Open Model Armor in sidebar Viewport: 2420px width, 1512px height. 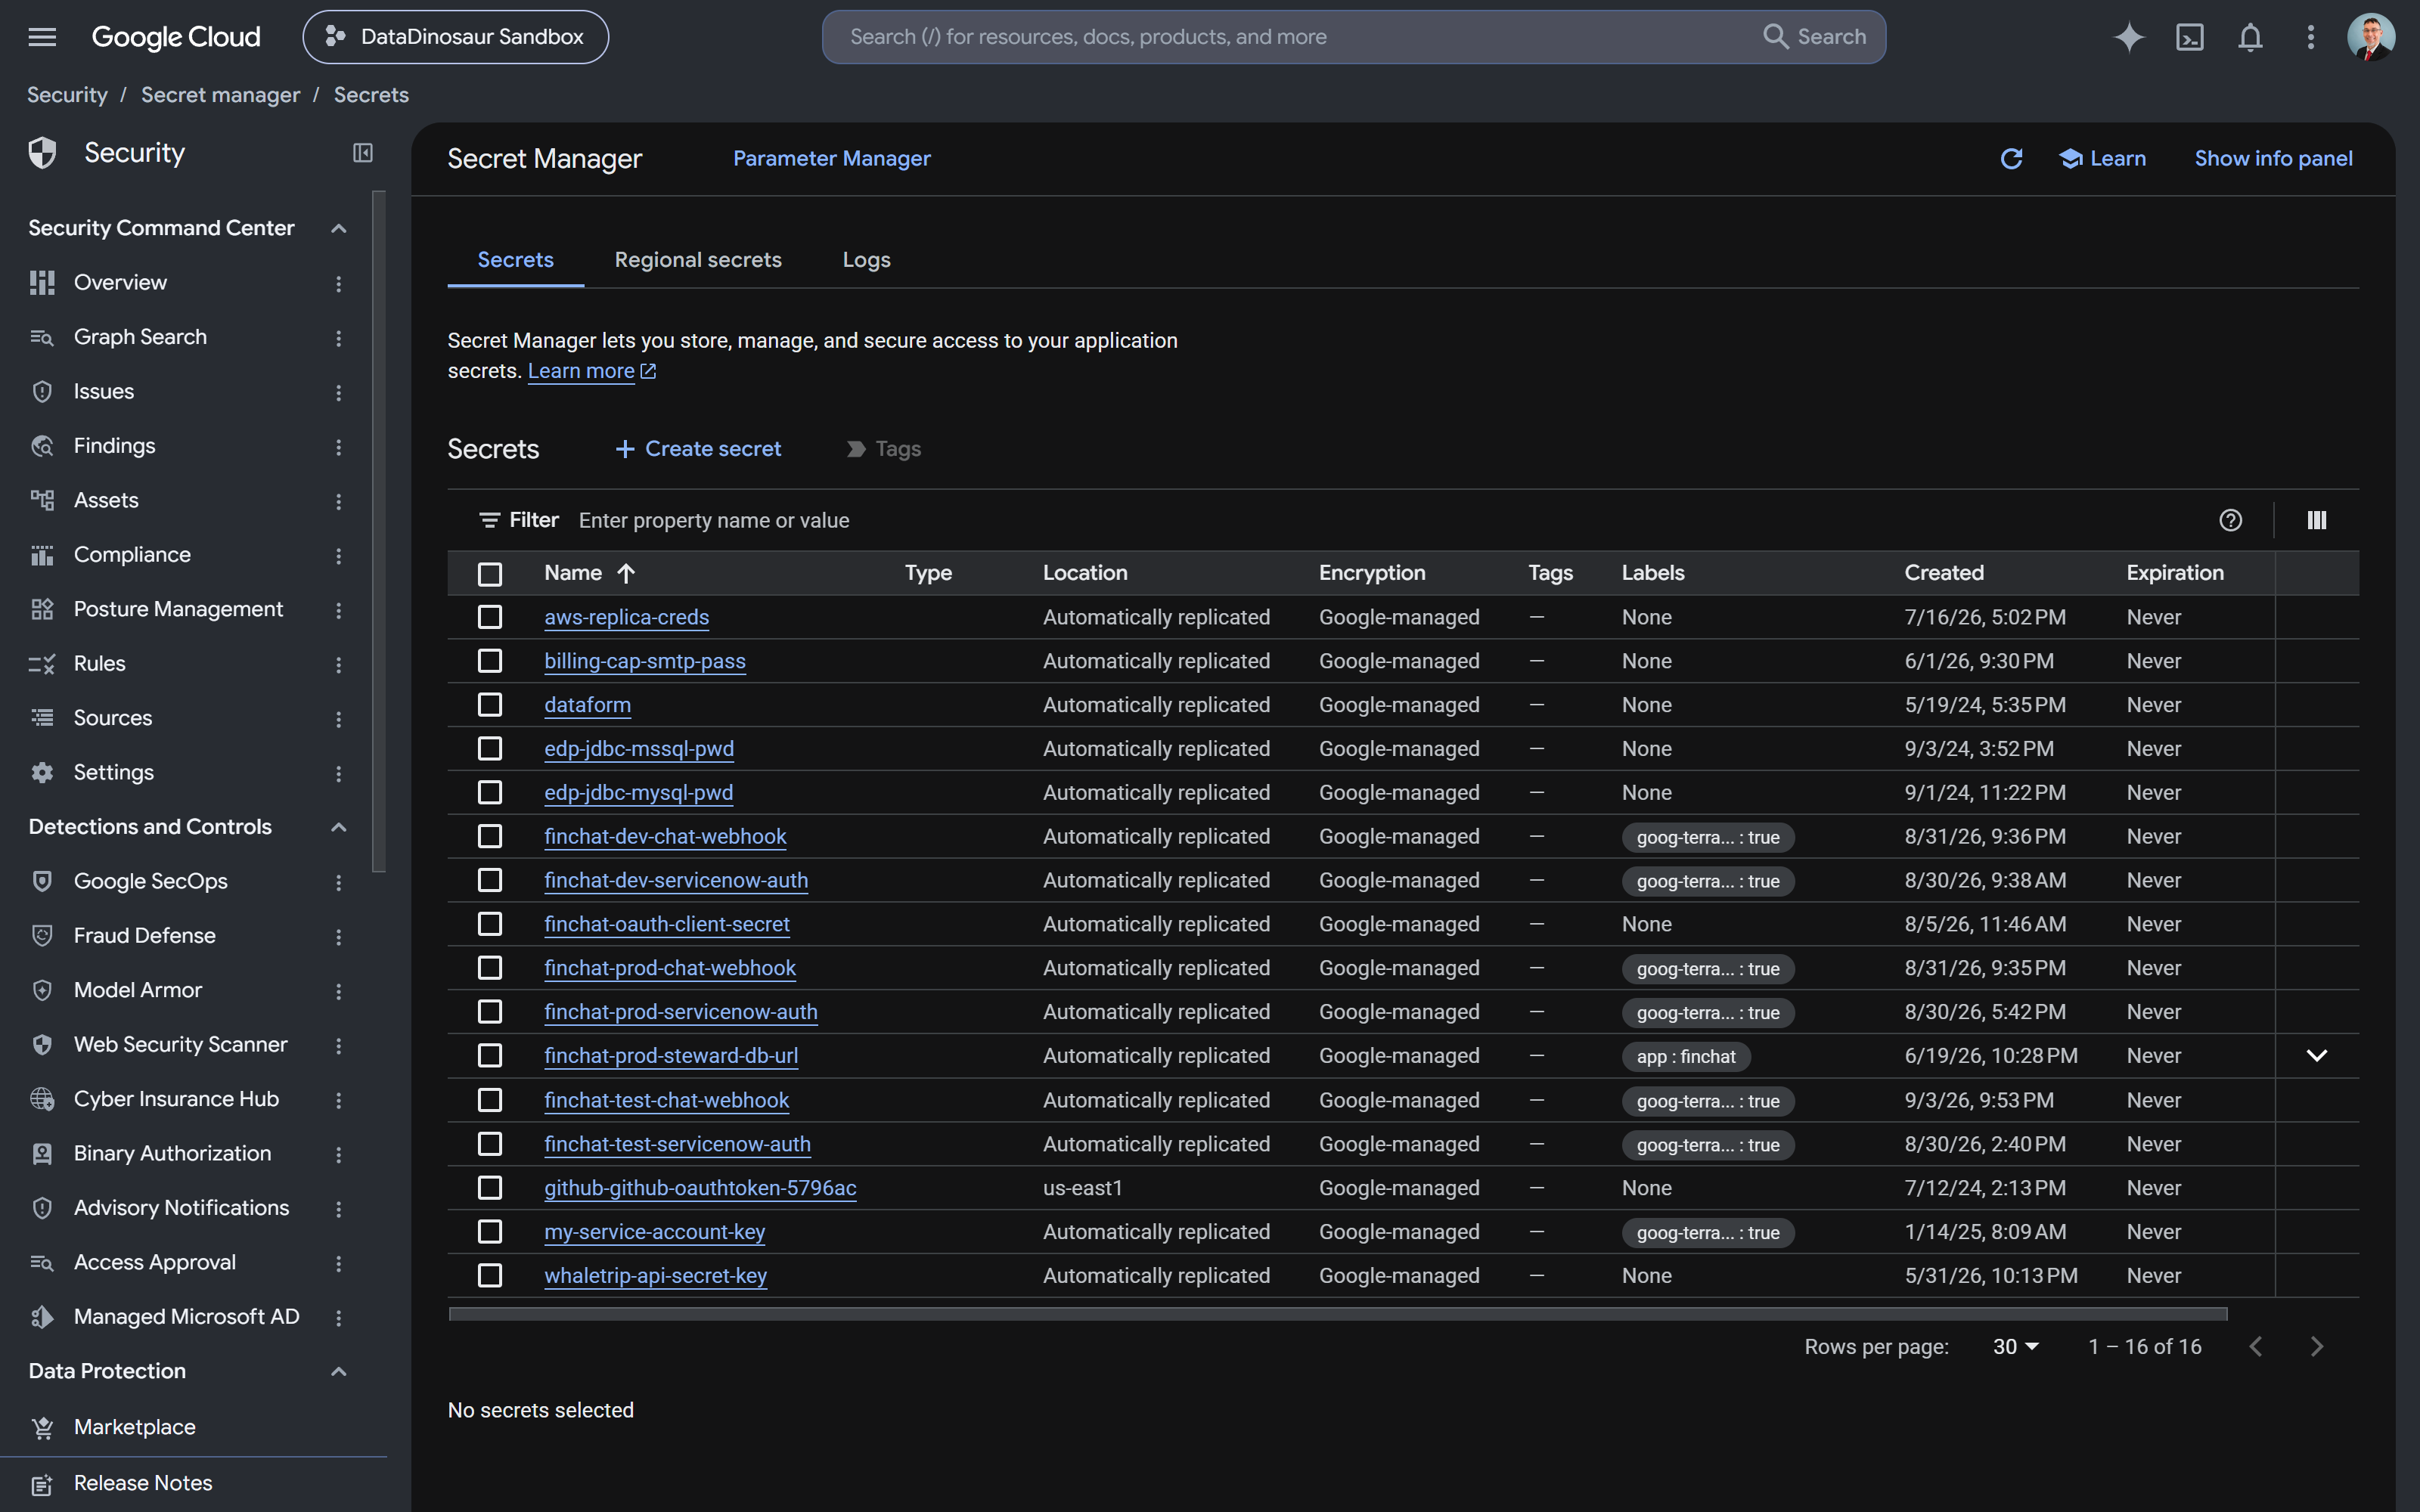pyautogui.click(x=137, y=990)
